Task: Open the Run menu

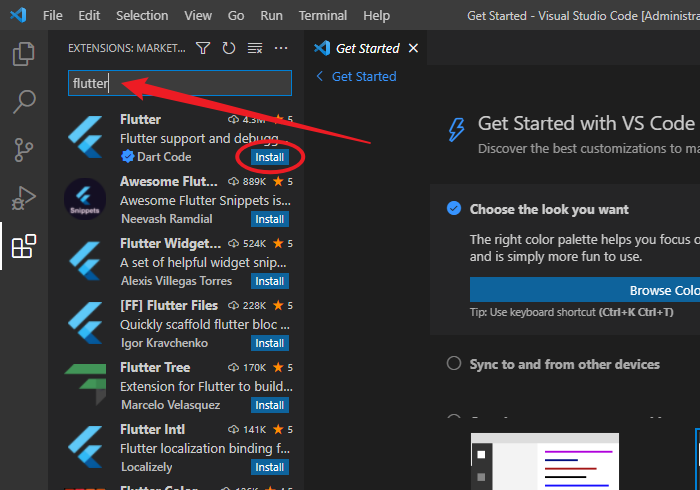Action: tap(271, 16)
